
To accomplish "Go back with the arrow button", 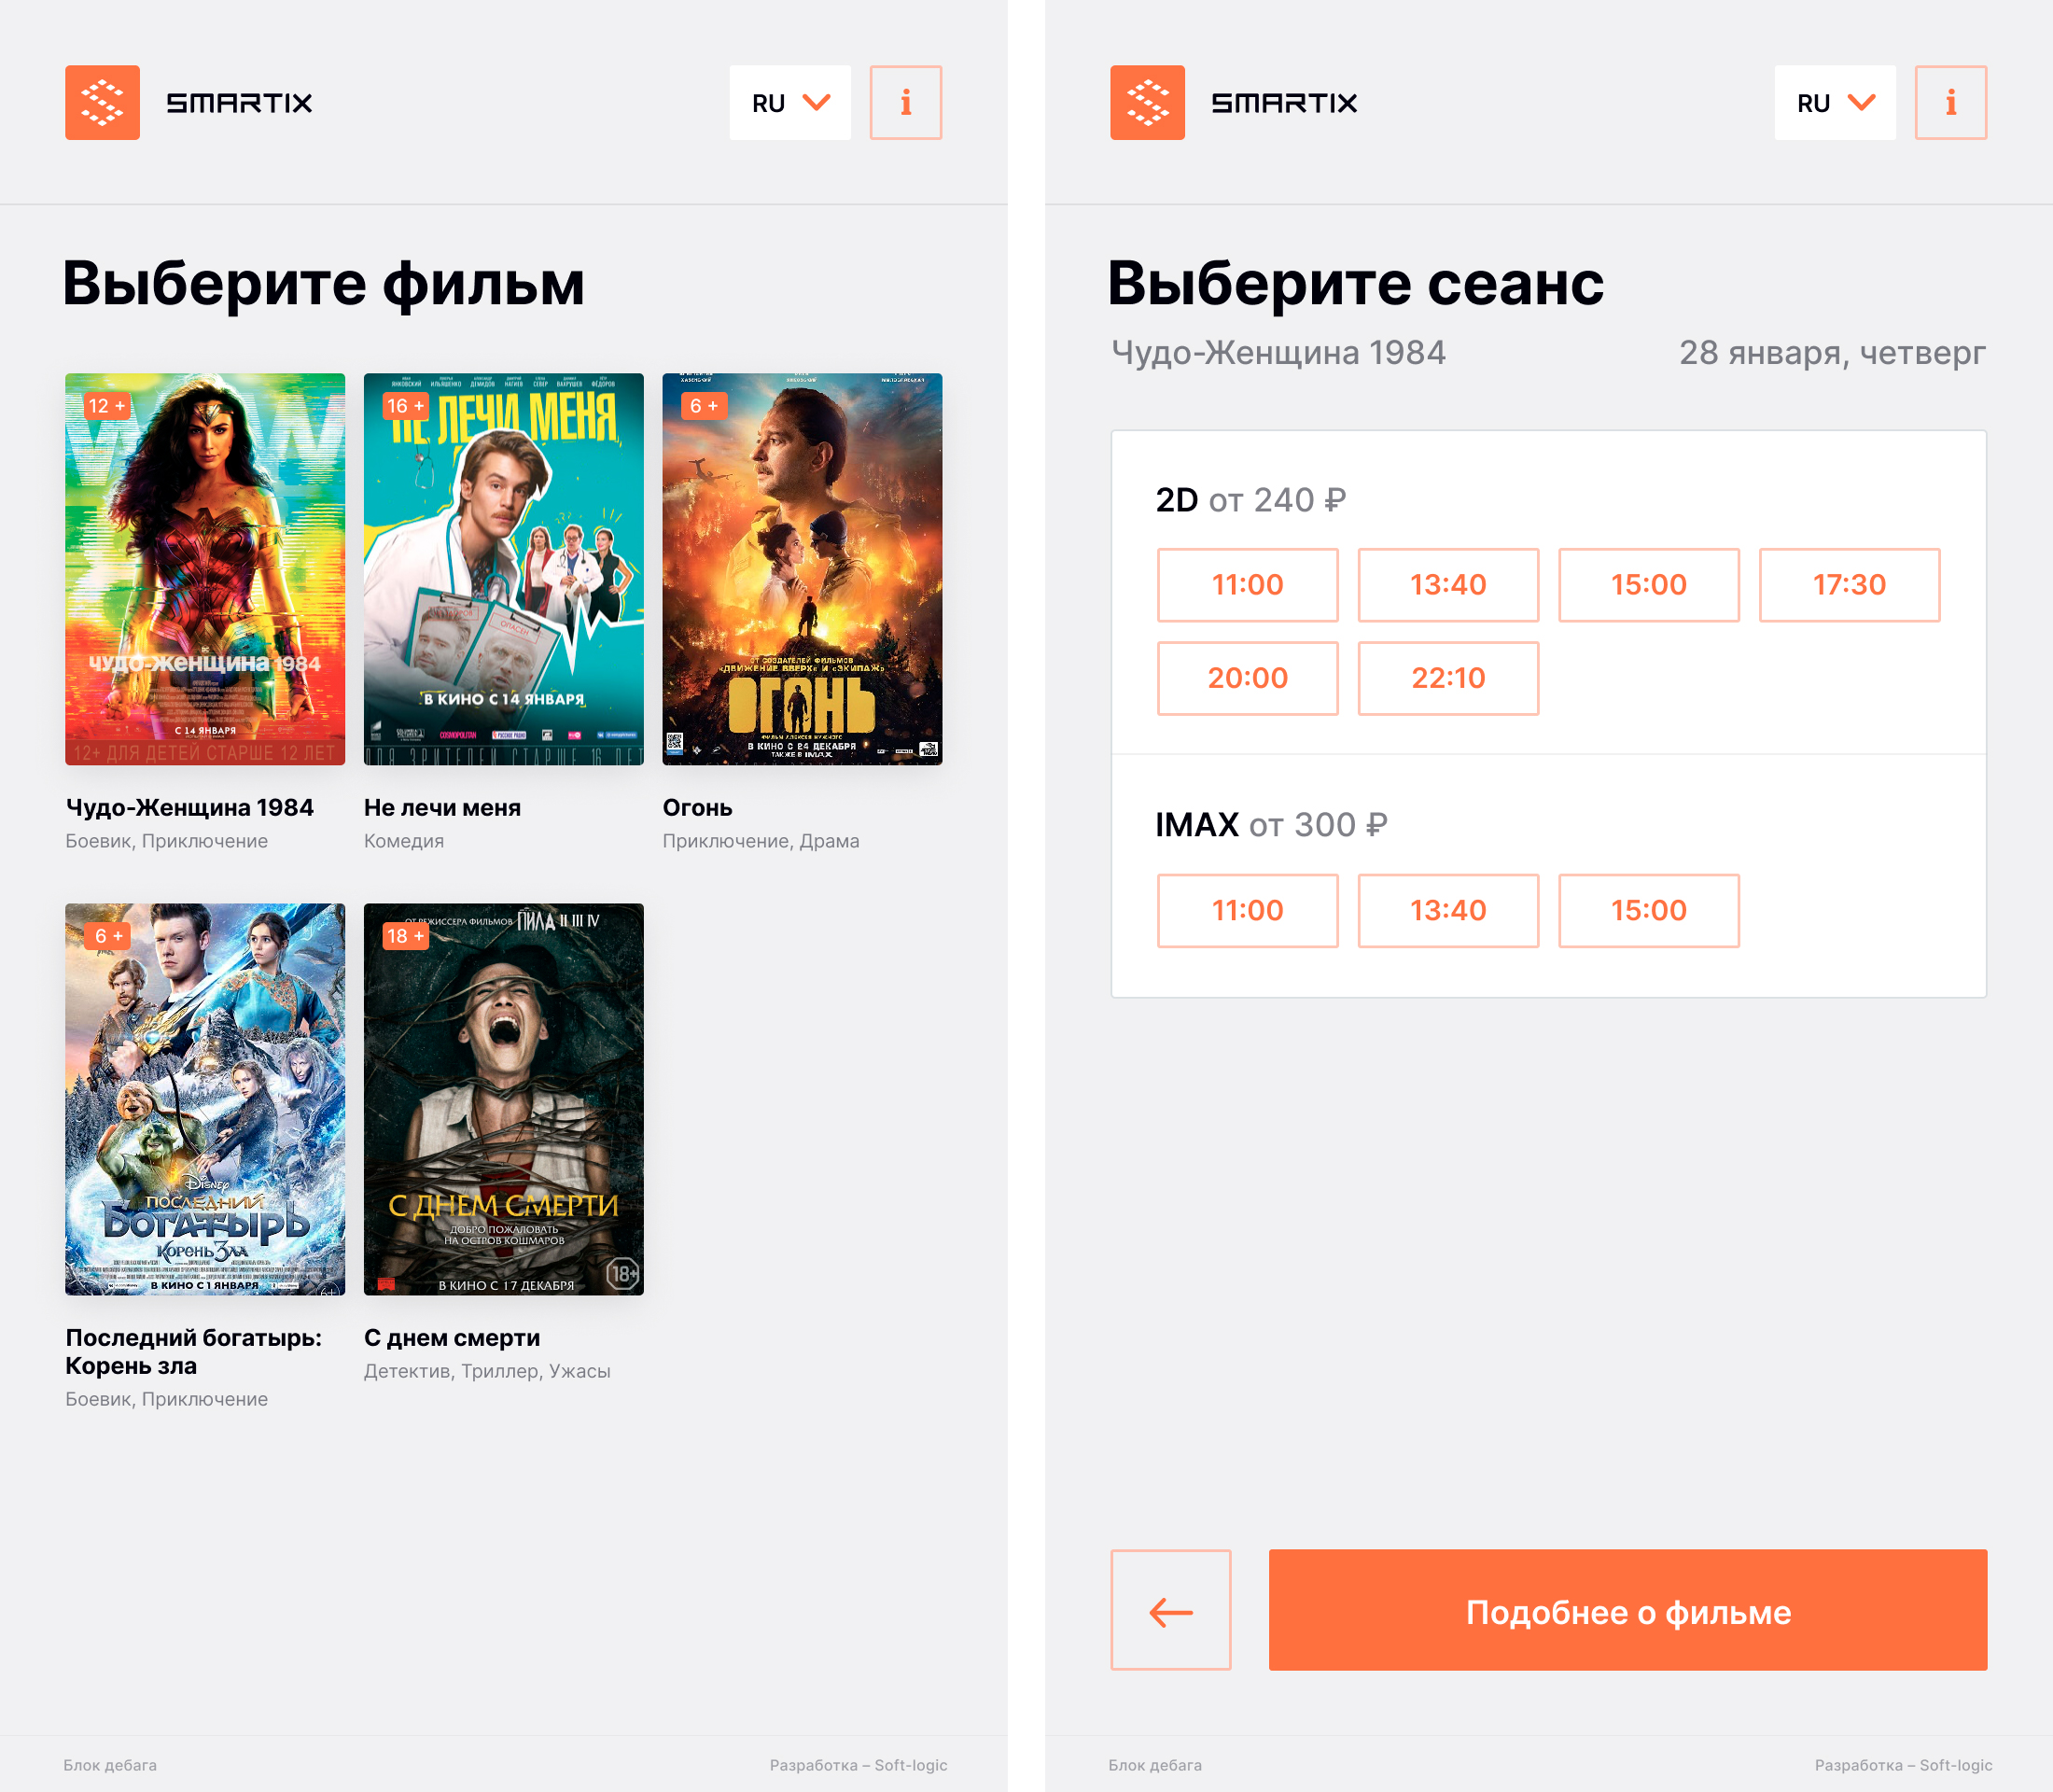I will pos(1171,1610).
